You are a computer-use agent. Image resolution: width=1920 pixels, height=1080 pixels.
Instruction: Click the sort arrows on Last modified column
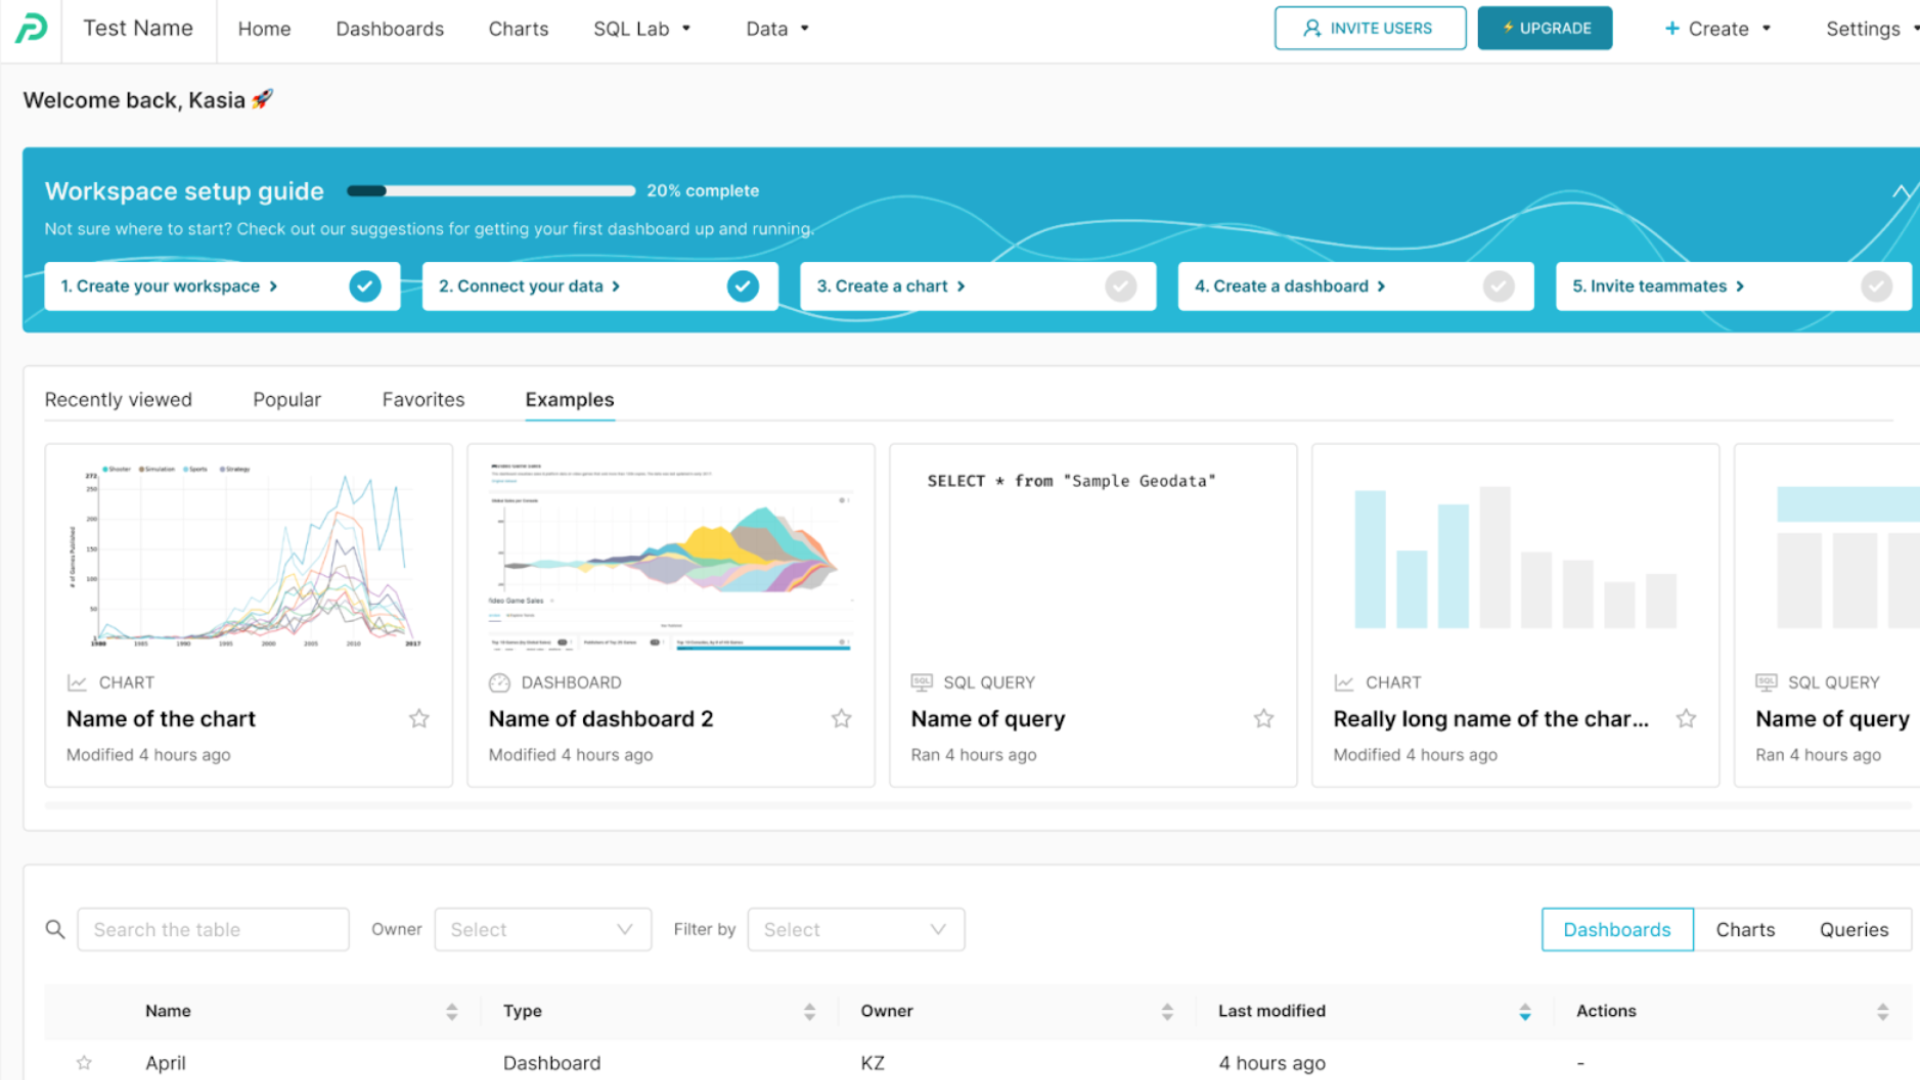pyautogui.click(x=1524, y=1011)
